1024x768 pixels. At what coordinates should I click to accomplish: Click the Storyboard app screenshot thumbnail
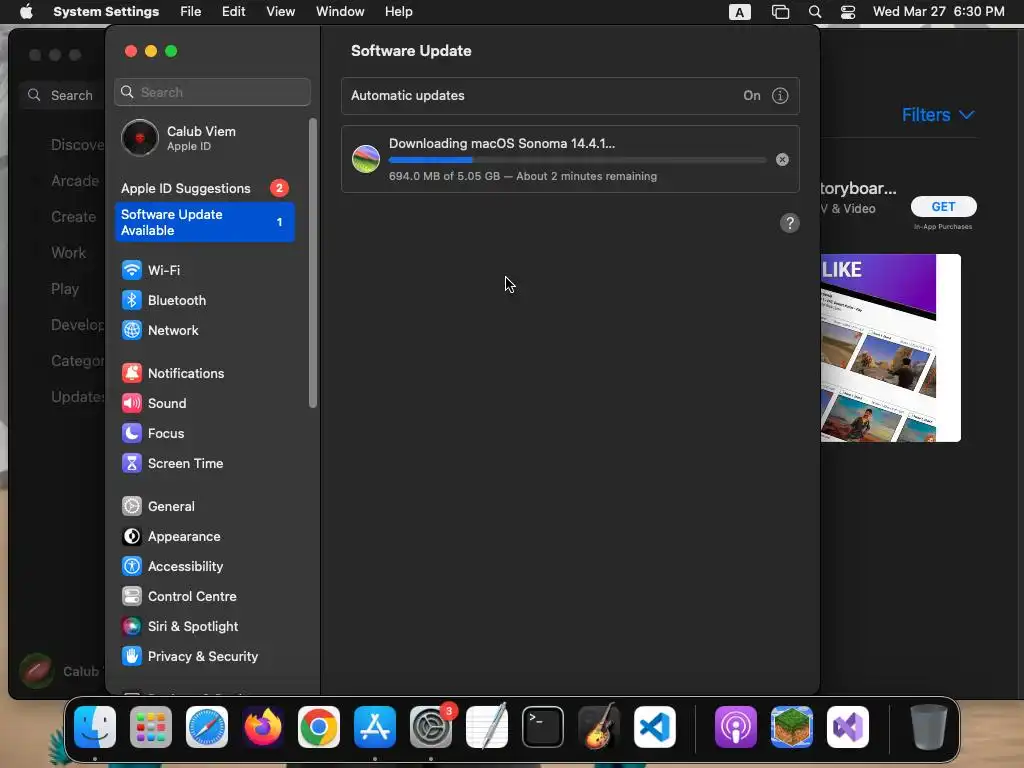(891, 348)
